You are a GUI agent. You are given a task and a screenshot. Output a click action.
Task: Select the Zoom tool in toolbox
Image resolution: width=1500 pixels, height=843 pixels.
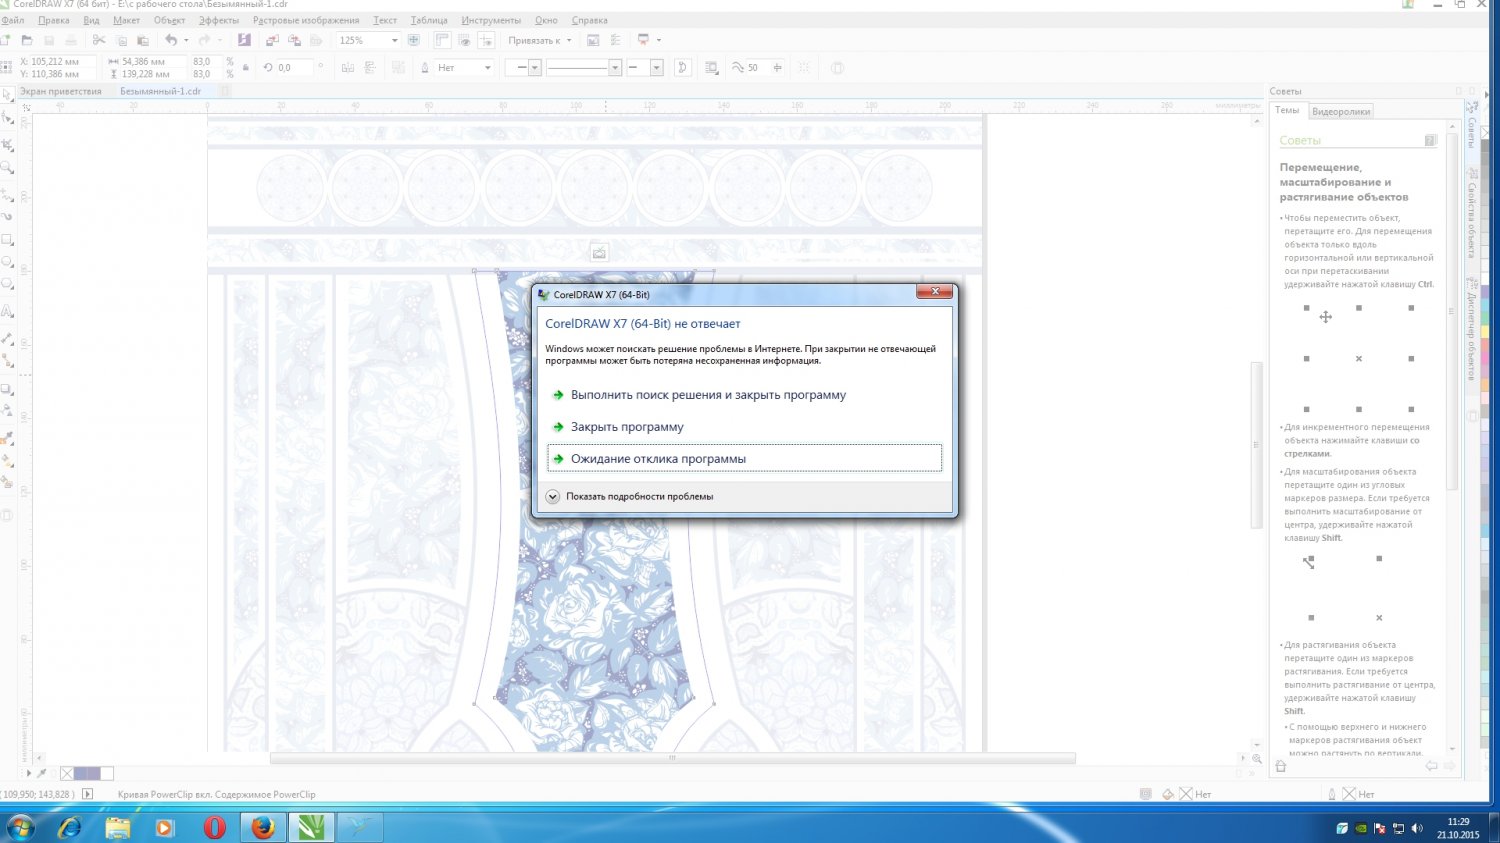coord(8,168)
